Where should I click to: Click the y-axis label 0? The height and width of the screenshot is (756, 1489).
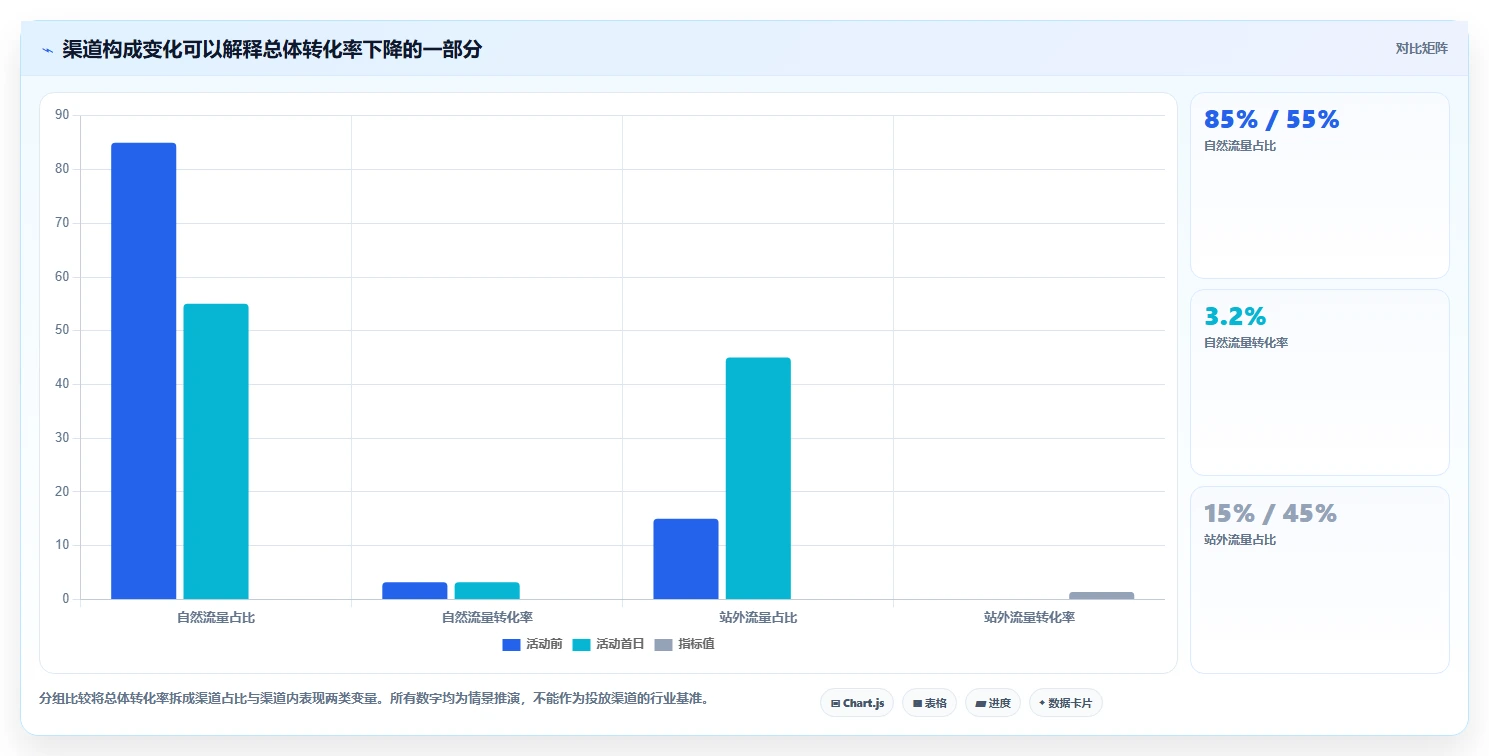(x=66, y=599)
